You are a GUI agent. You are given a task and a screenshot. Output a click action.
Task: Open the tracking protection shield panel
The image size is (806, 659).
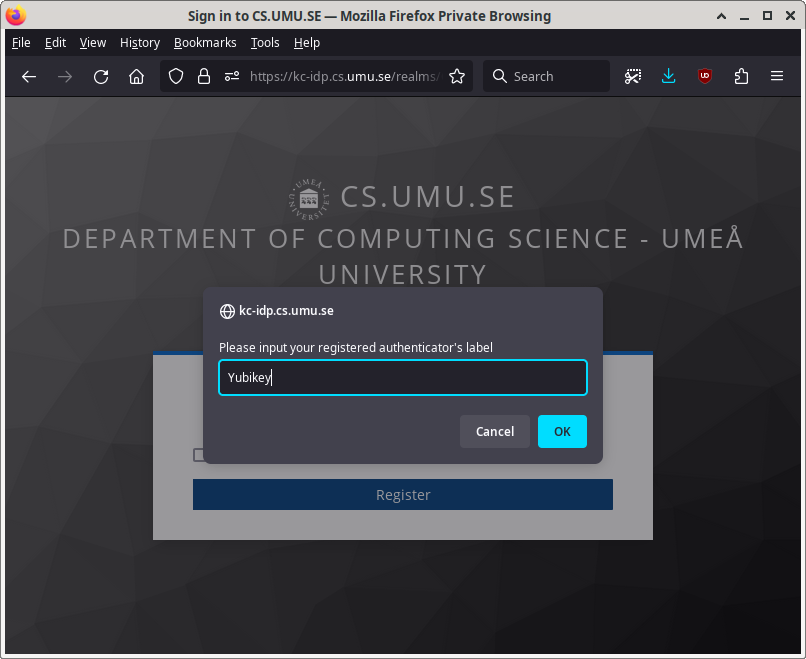click(176, 77)
